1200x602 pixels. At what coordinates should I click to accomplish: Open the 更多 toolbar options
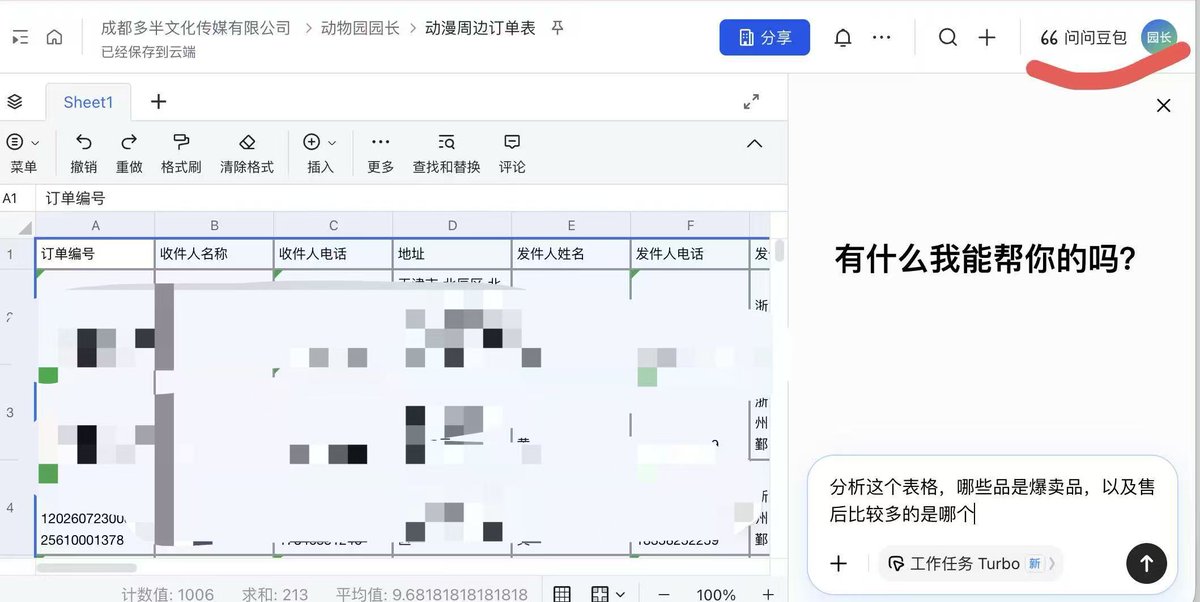381,153
